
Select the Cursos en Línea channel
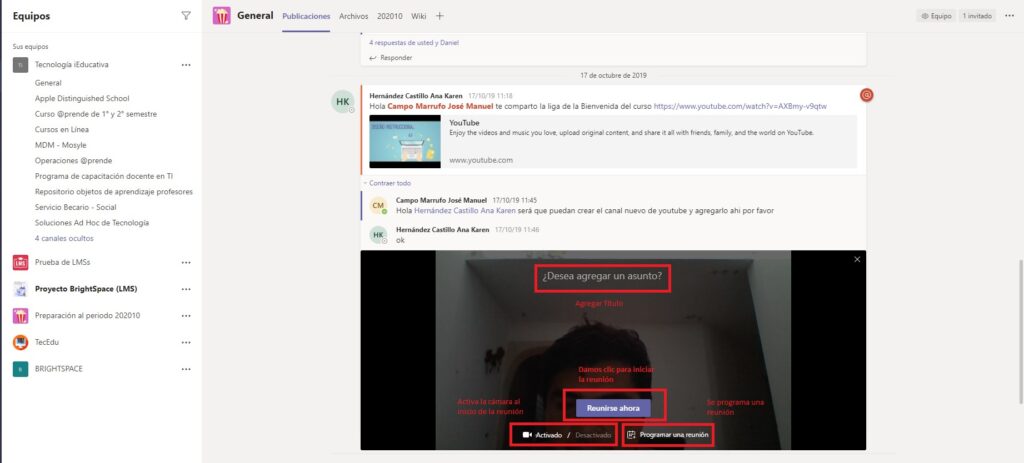(64, 129)
